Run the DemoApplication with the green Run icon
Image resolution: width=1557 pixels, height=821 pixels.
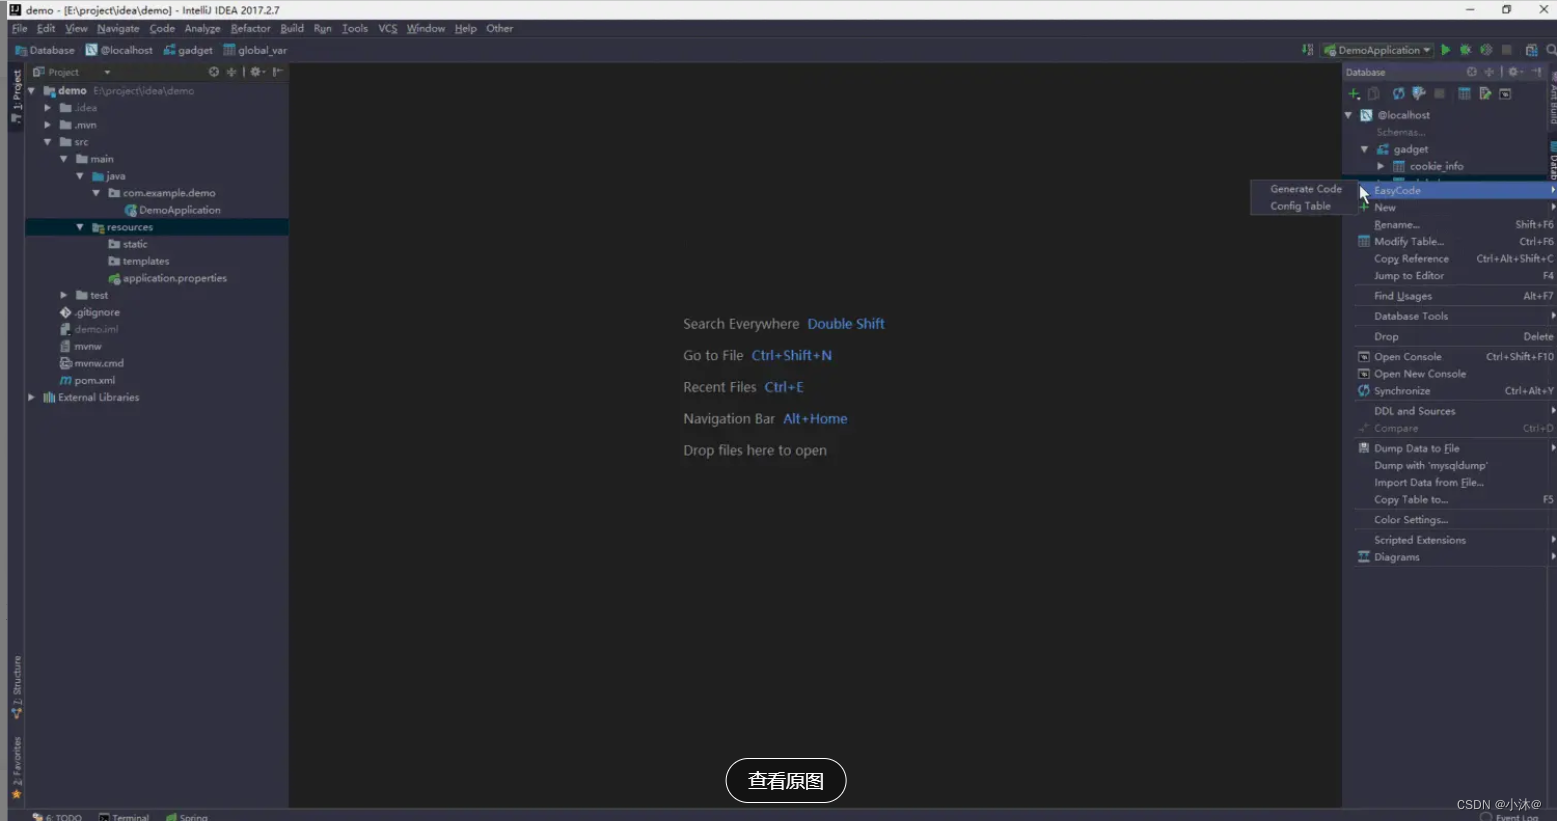pyautogui.click(x=1446, y=49)
